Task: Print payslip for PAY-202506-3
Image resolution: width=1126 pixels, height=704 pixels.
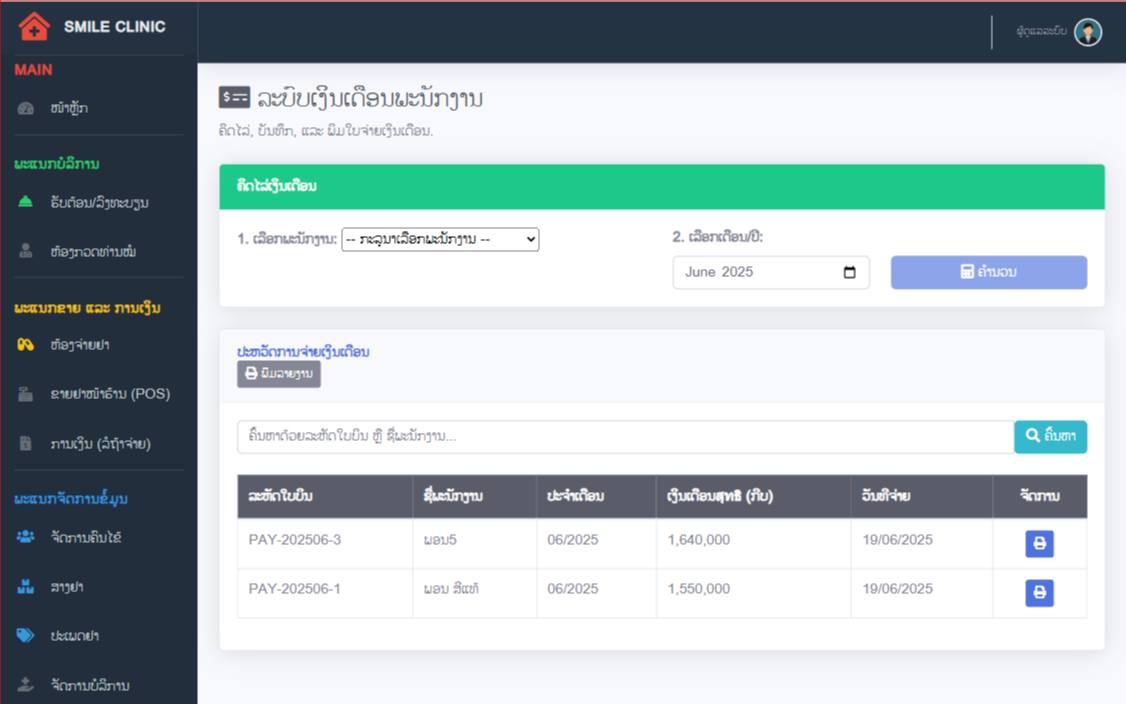Action: click(x=1039, y=543)
